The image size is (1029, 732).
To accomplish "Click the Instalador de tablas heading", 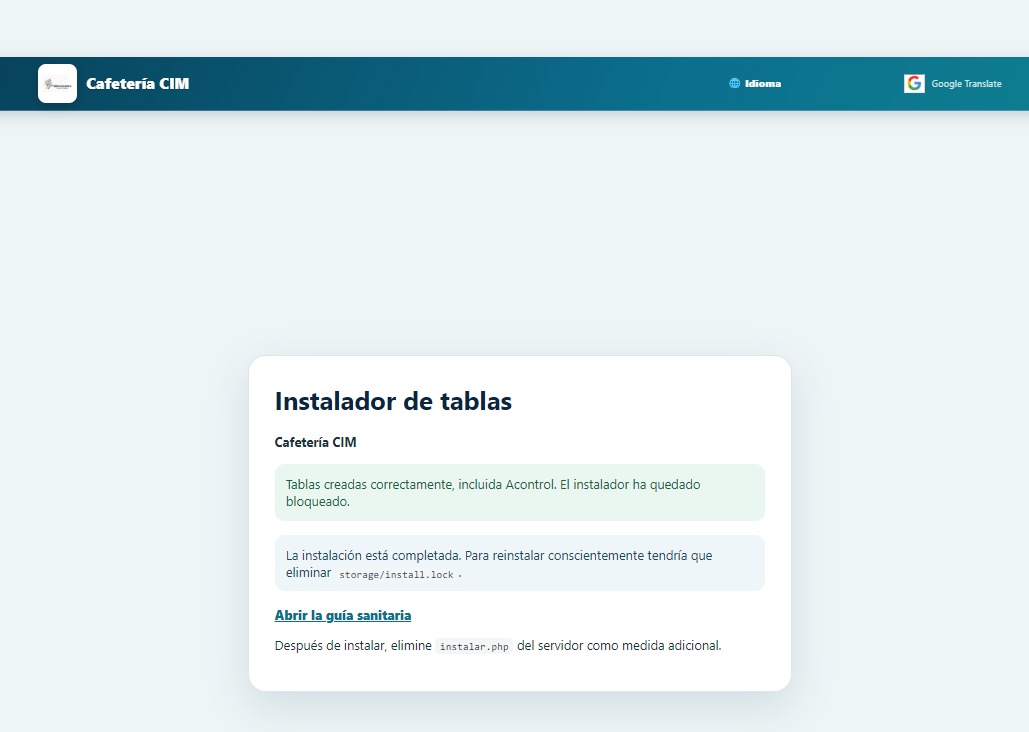I will coord(393,401).
